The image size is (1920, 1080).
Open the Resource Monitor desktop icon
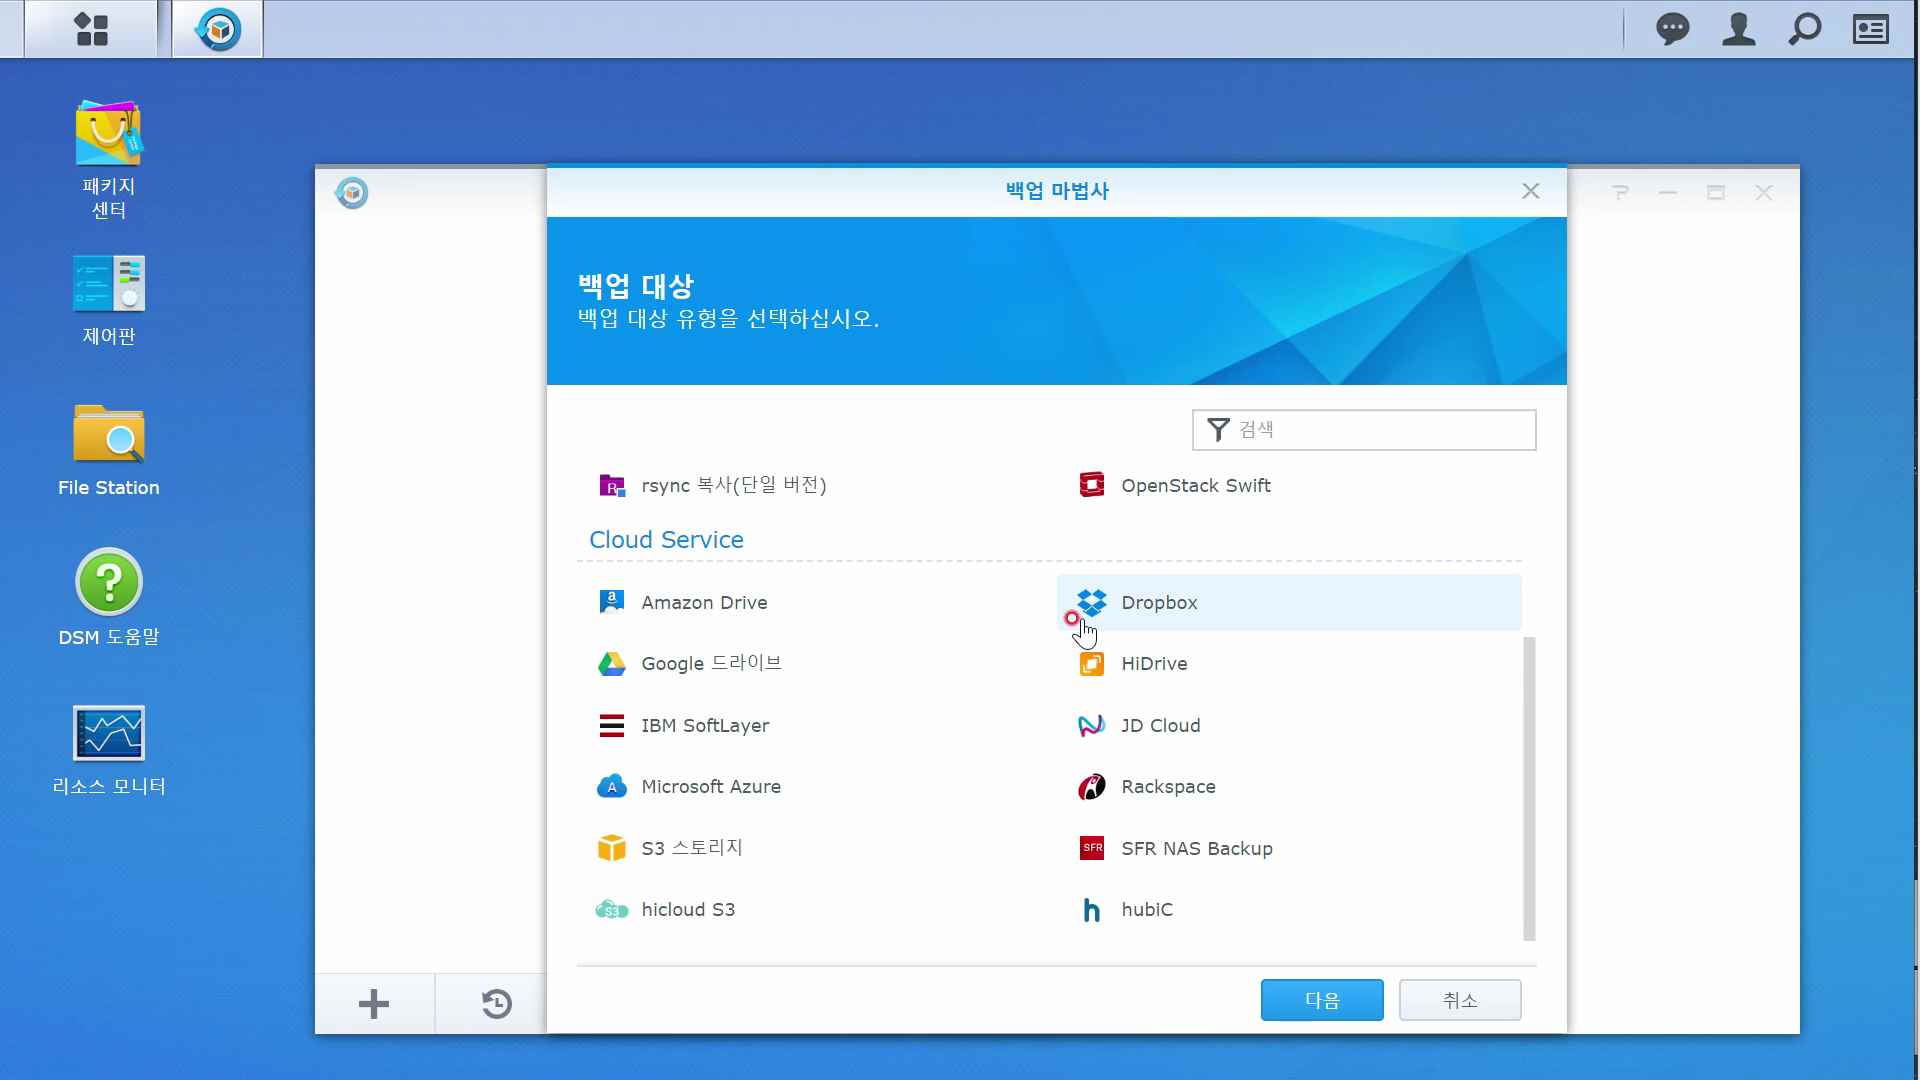pos(108,733)
